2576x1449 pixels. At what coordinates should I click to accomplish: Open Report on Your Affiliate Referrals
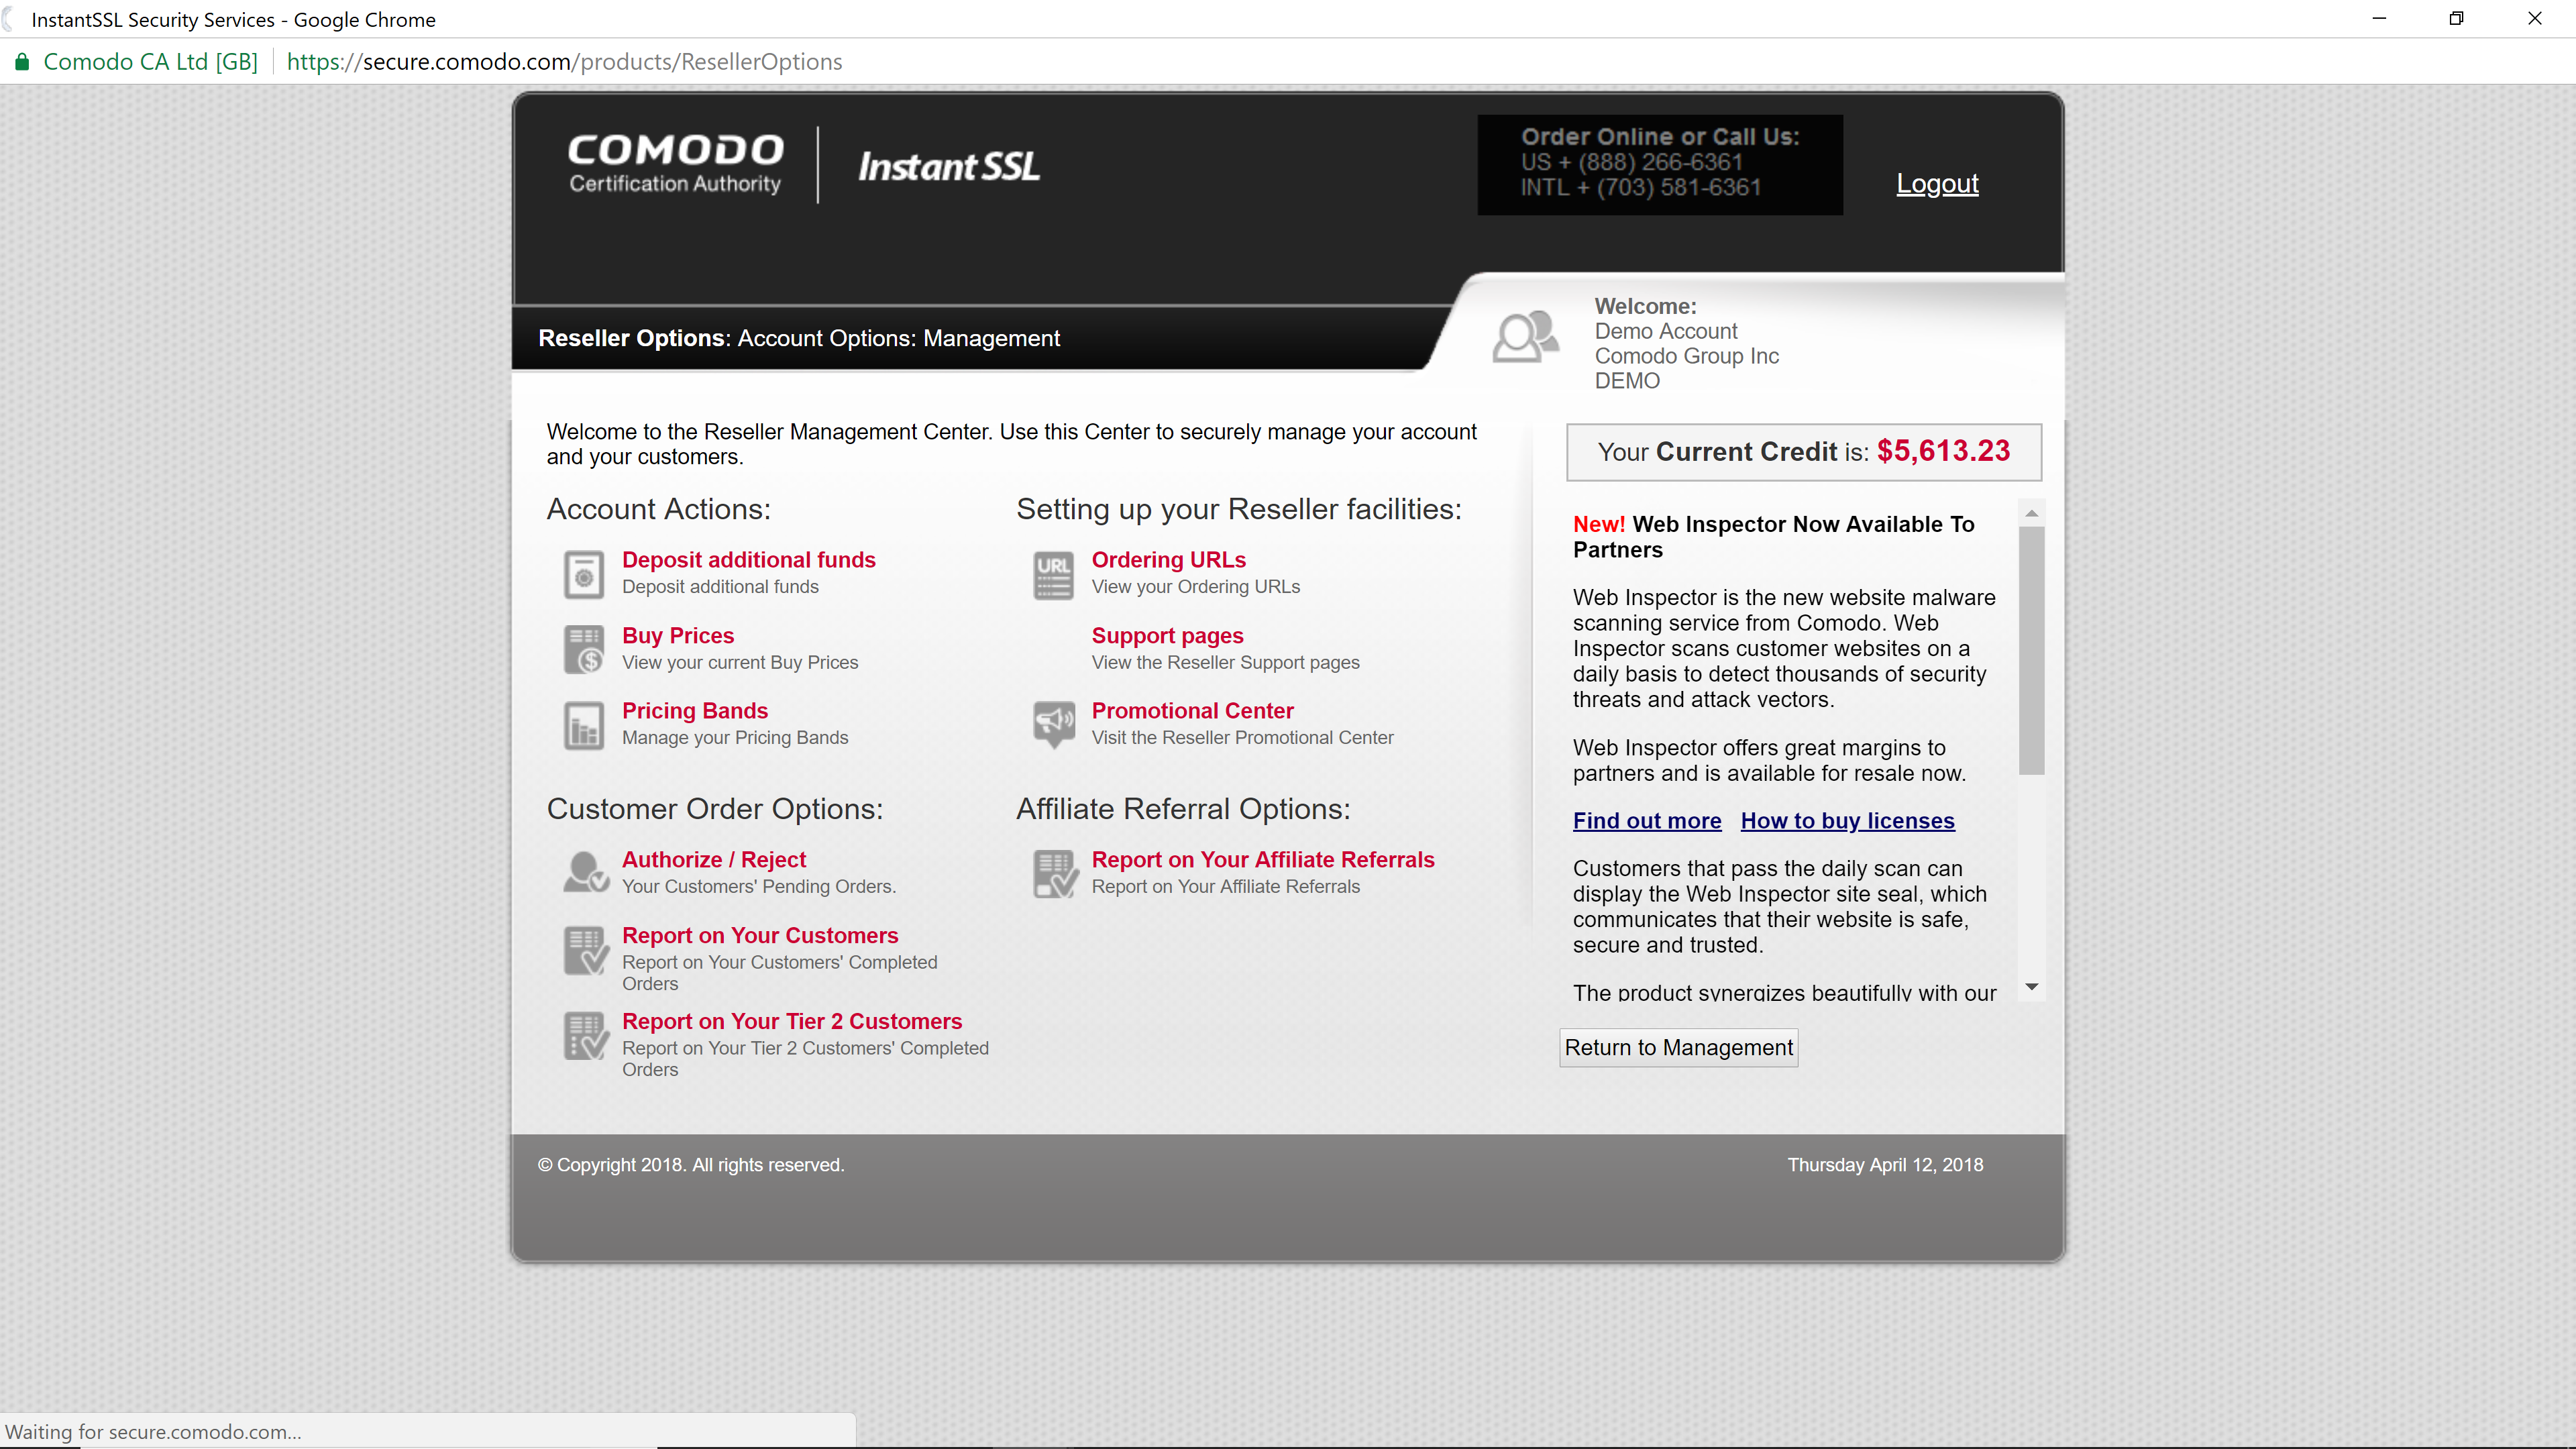pyautogui.click(x=1262, y=860)
